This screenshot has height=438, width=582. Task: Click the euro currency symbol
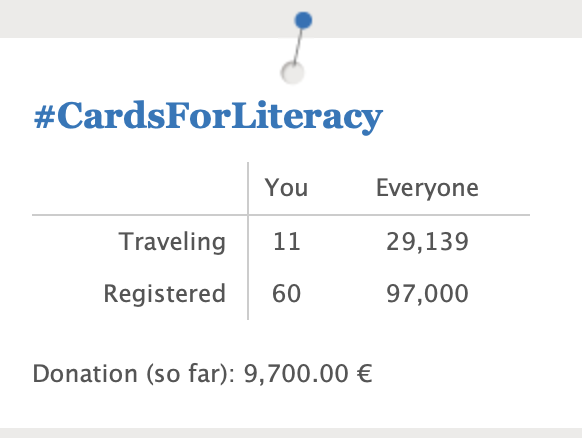click(x=364, y=374)
